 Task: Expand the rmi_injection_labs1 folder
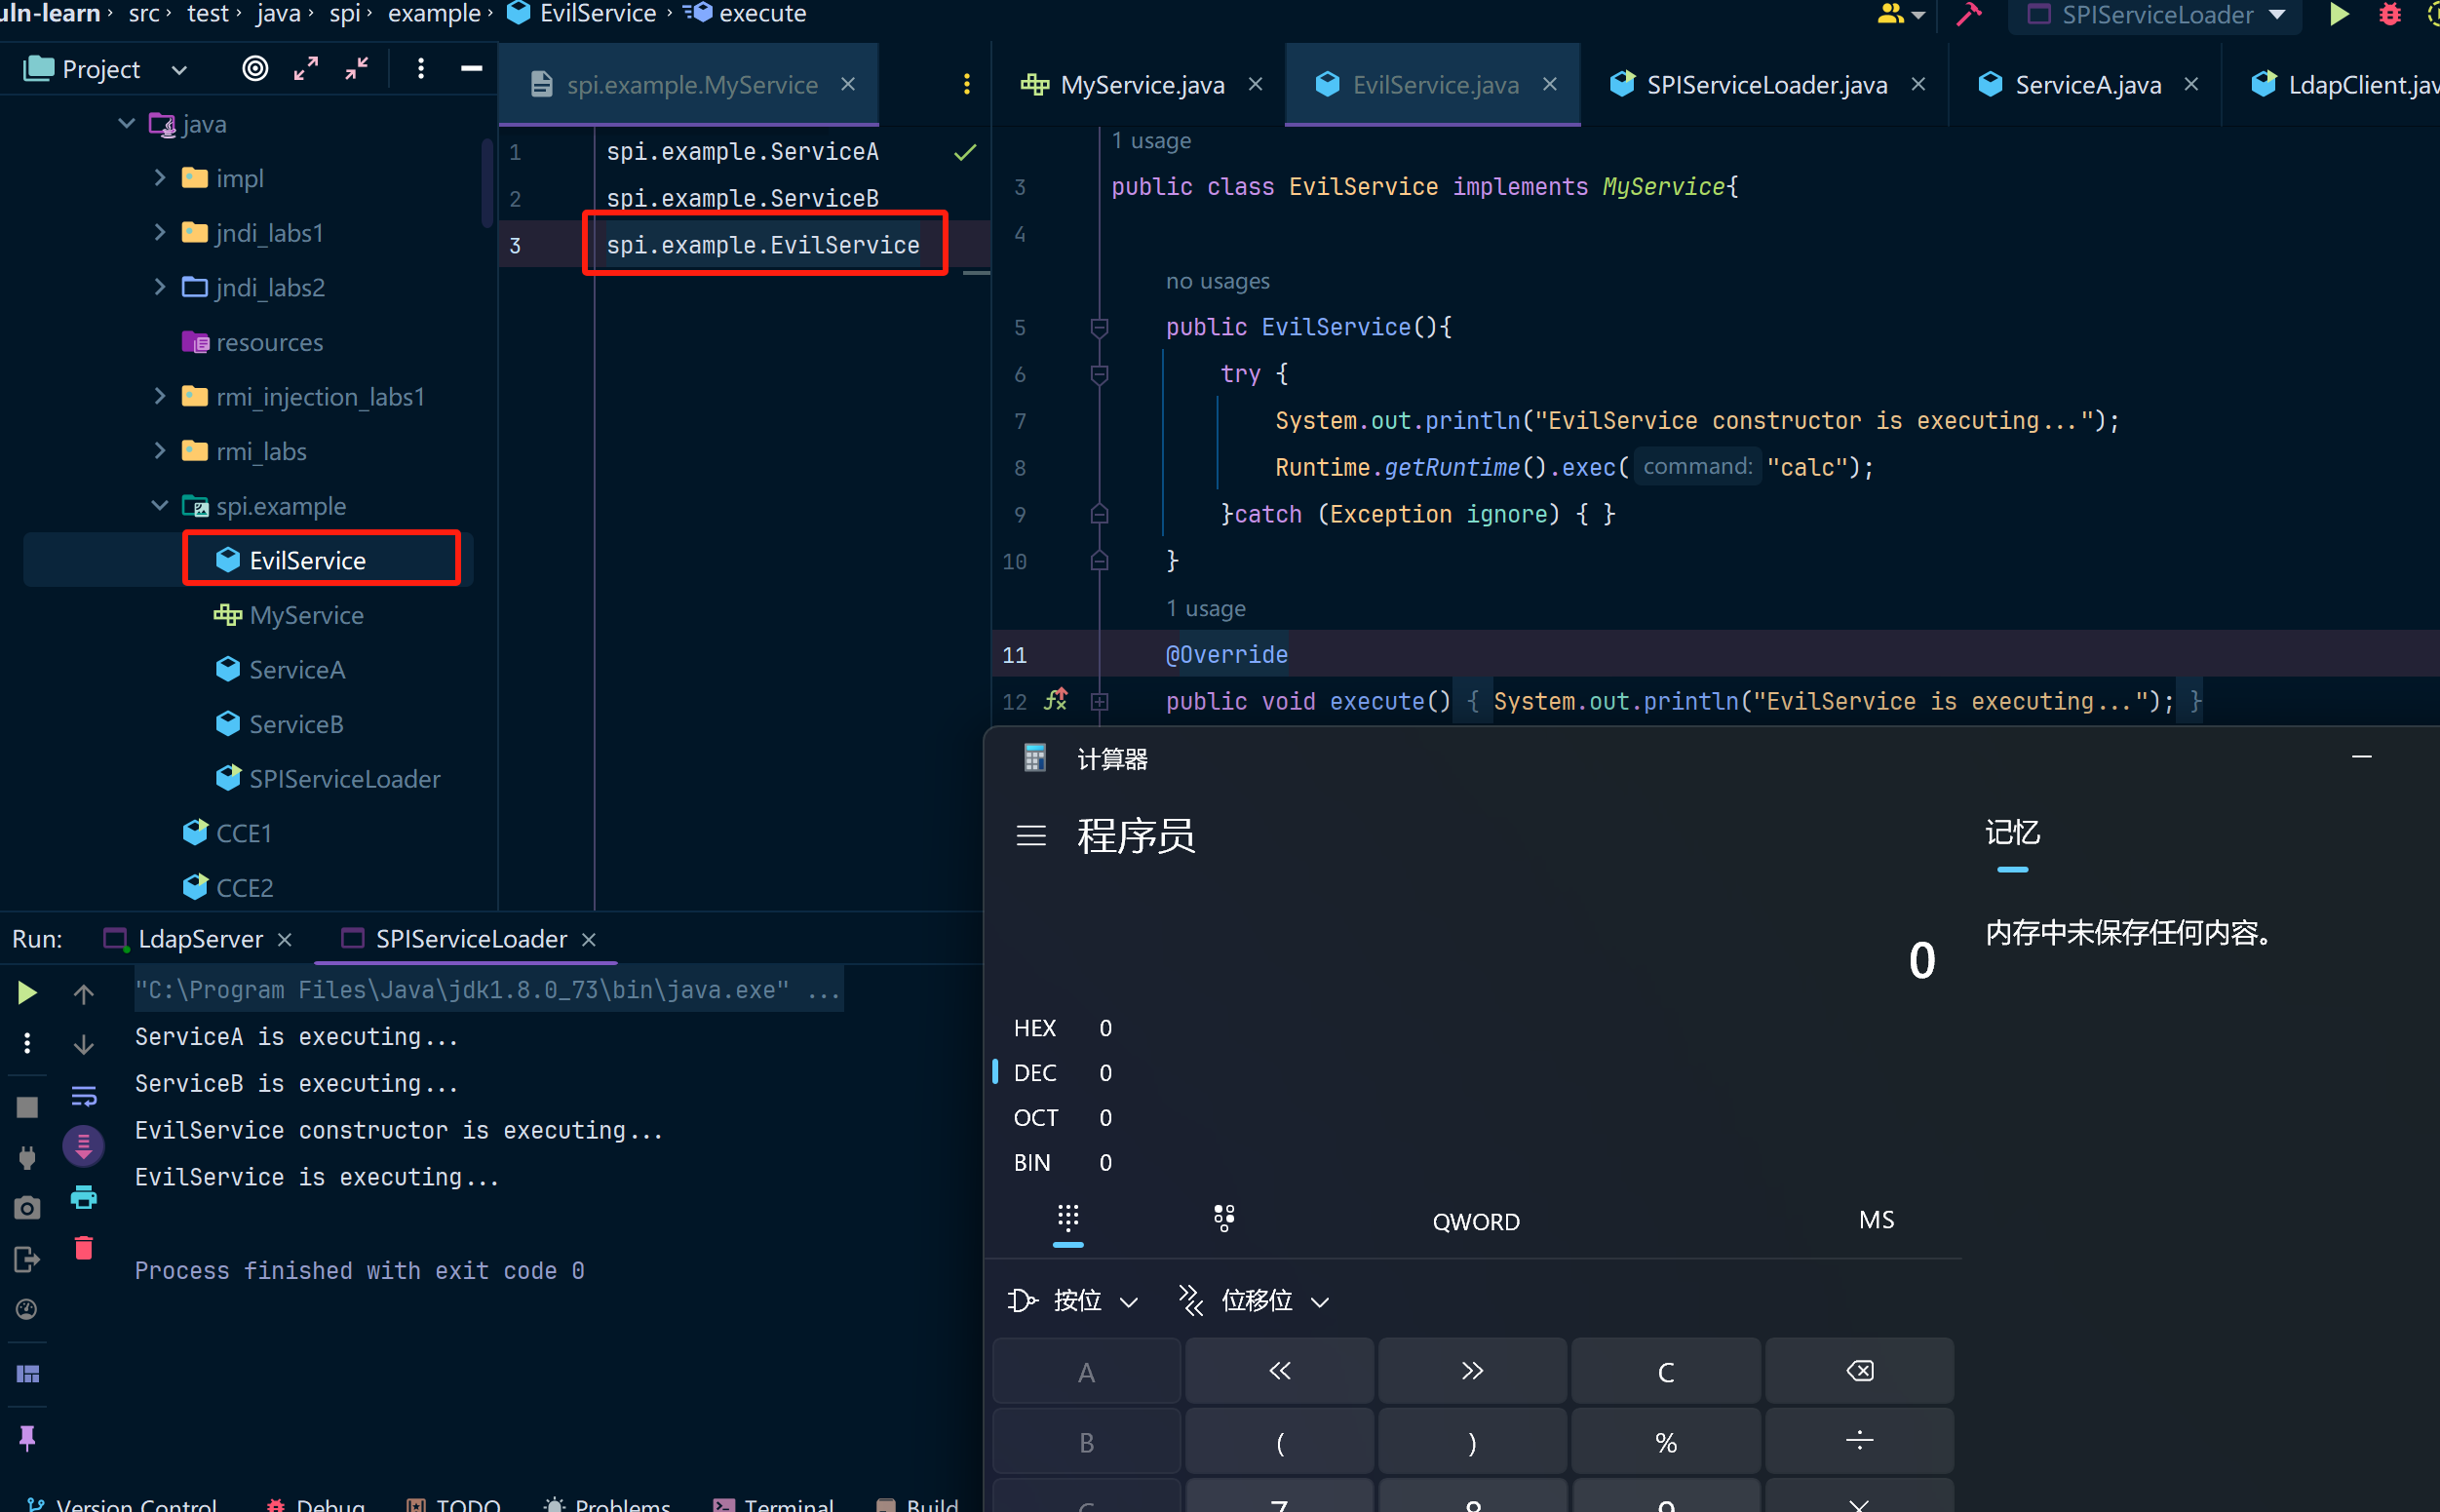click(160, 396)
